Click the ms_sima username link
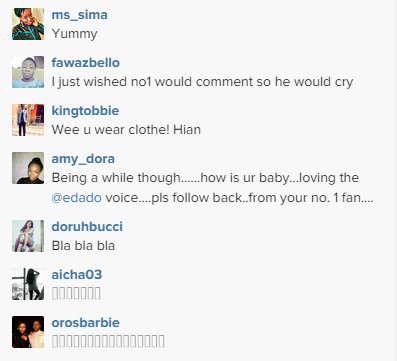The image size is (397, 361). pyautogui.click(x=79, y=15)
